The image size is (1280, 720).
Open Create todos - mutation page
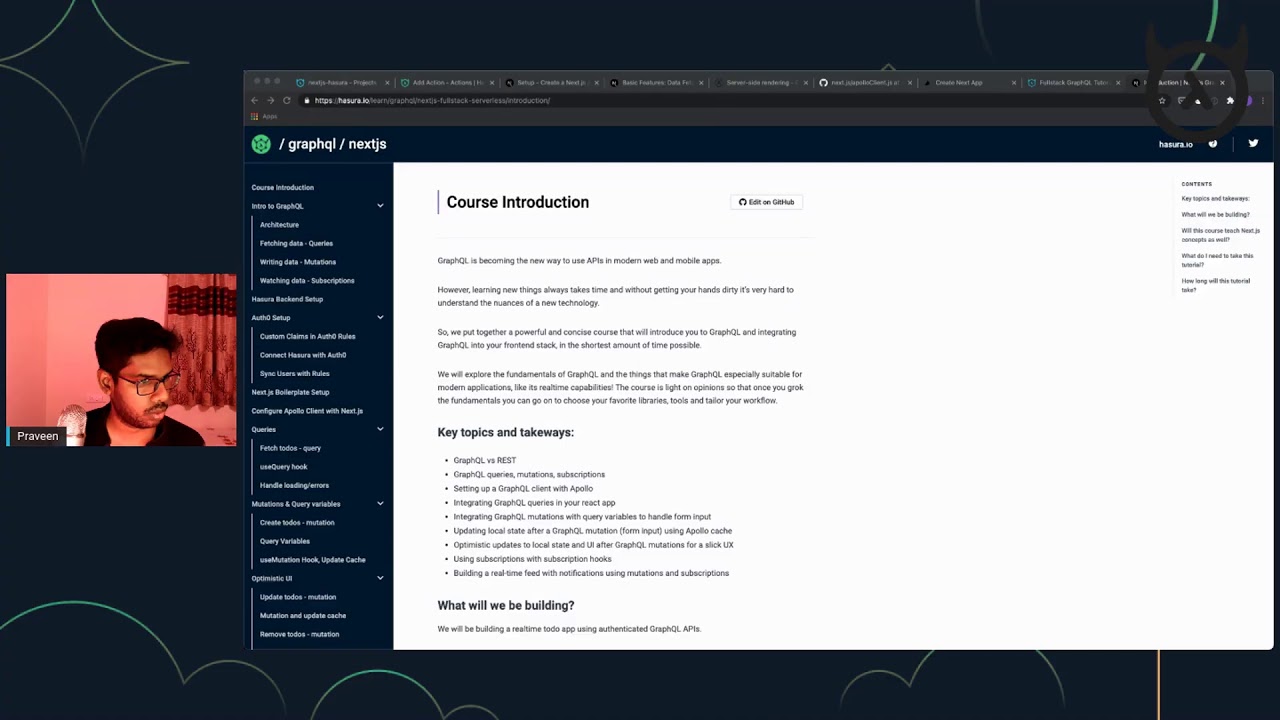297,523
